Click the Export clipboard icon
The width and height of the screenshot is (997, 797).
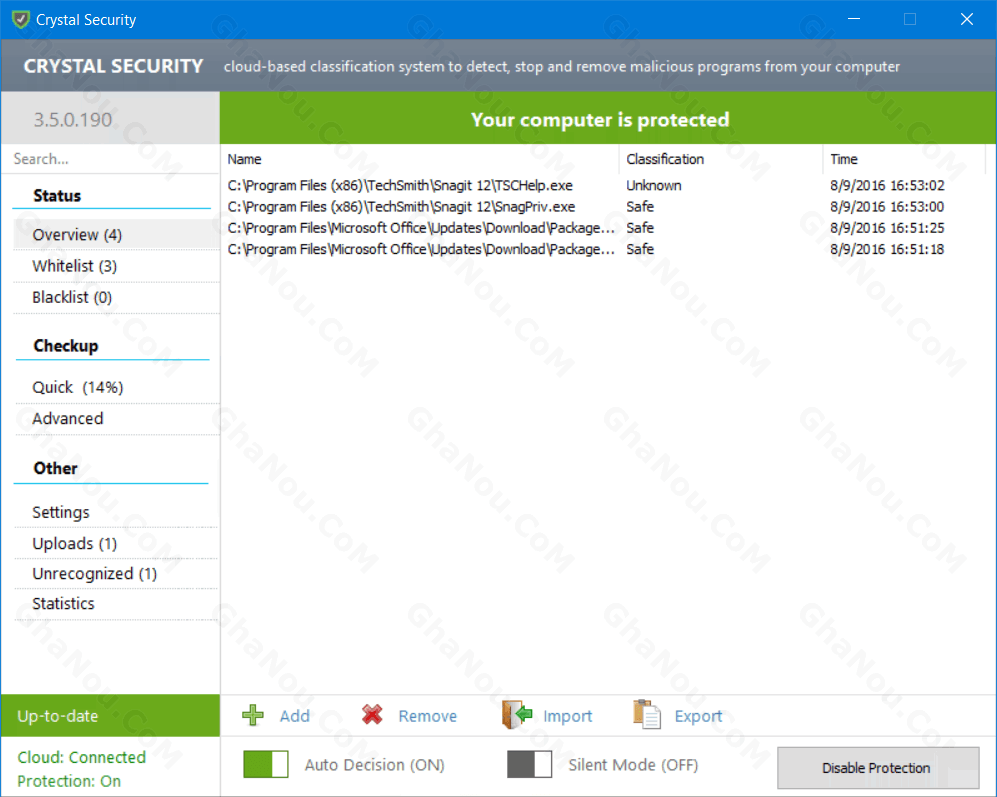pyautogui.click(x=647, y=714)
